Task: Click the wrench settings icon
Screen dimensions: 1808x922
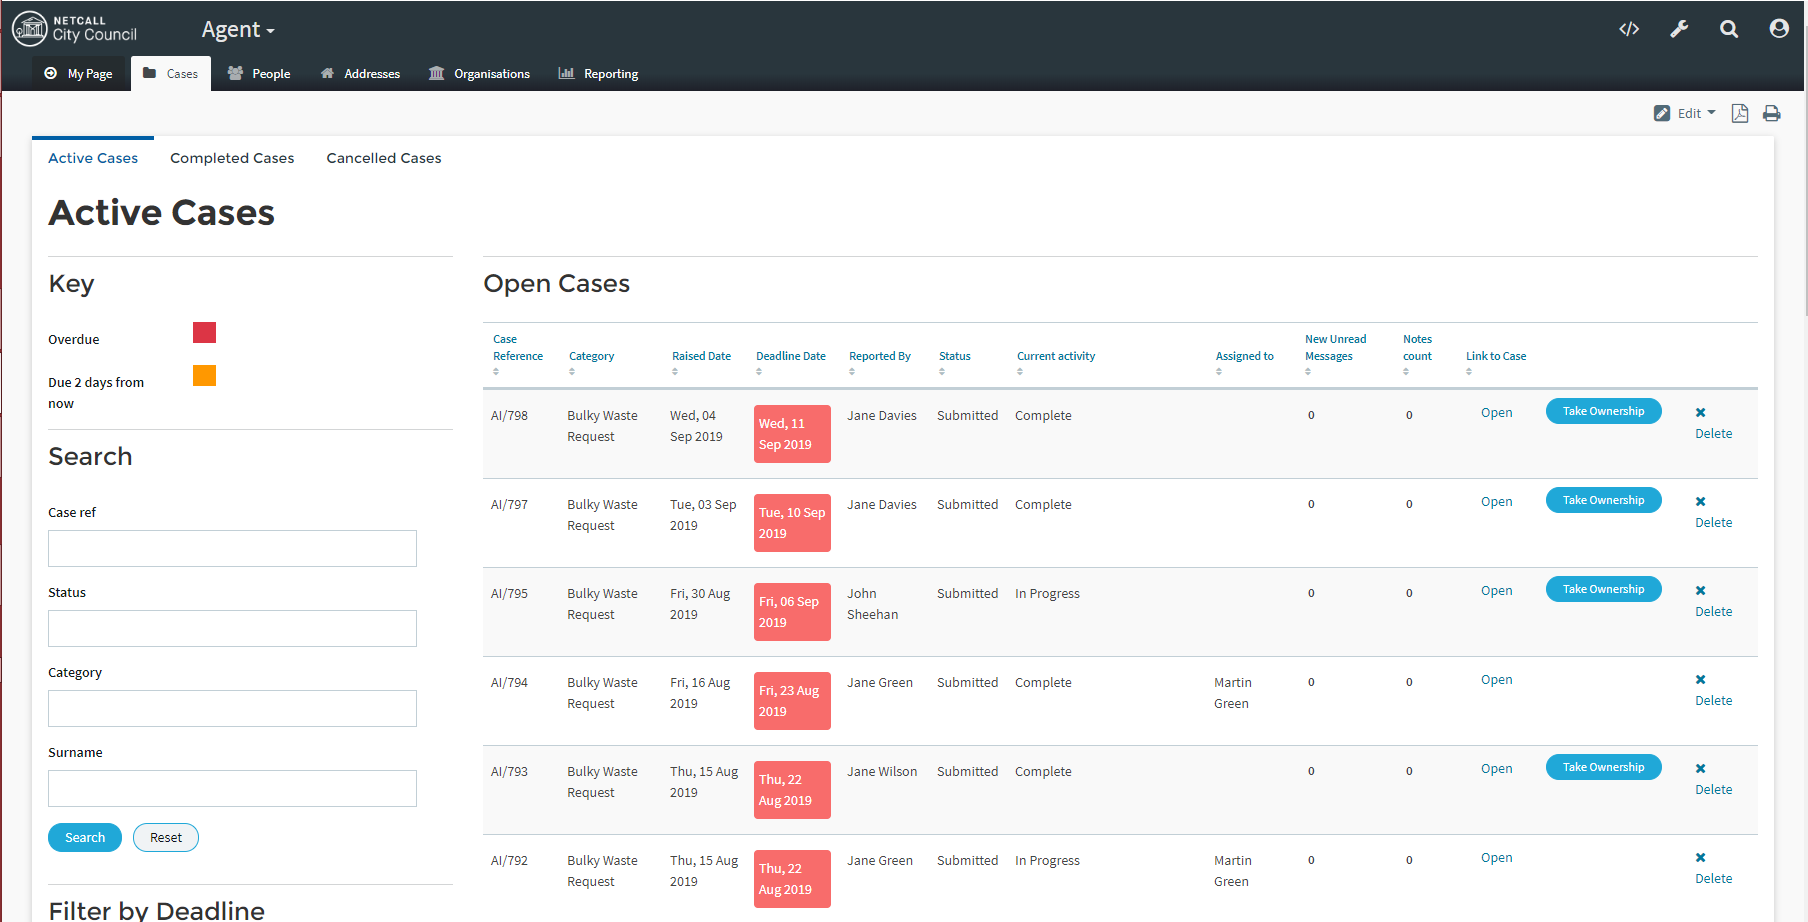Action: click(1679, 29)
